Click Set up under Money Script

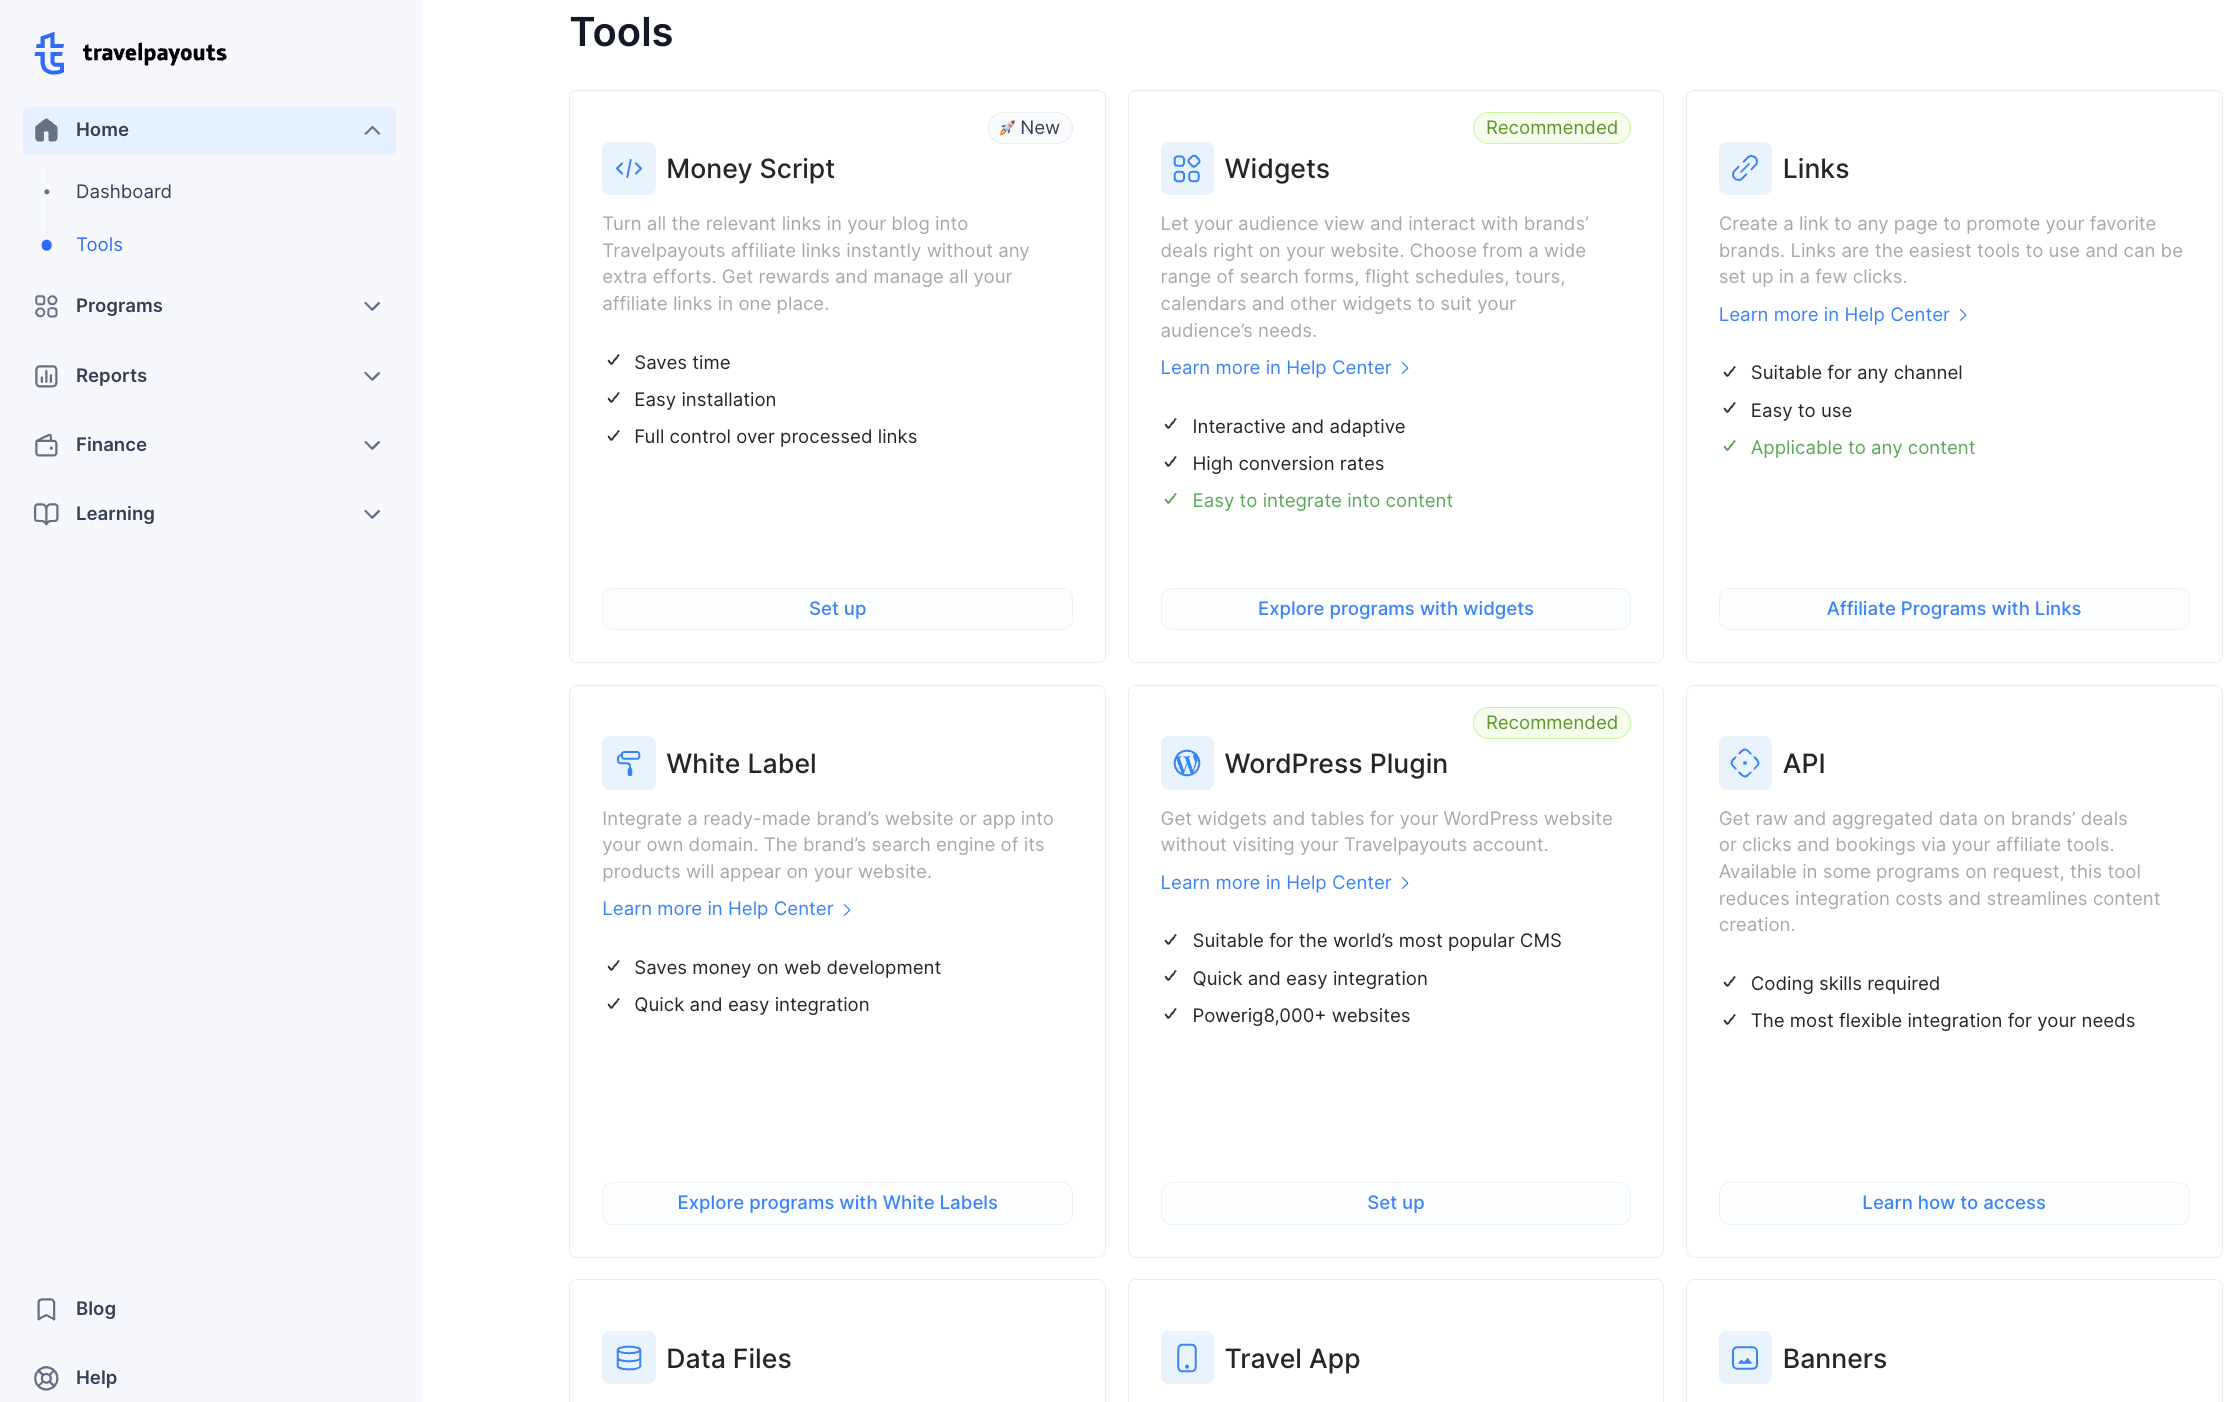tap(837, 609)
